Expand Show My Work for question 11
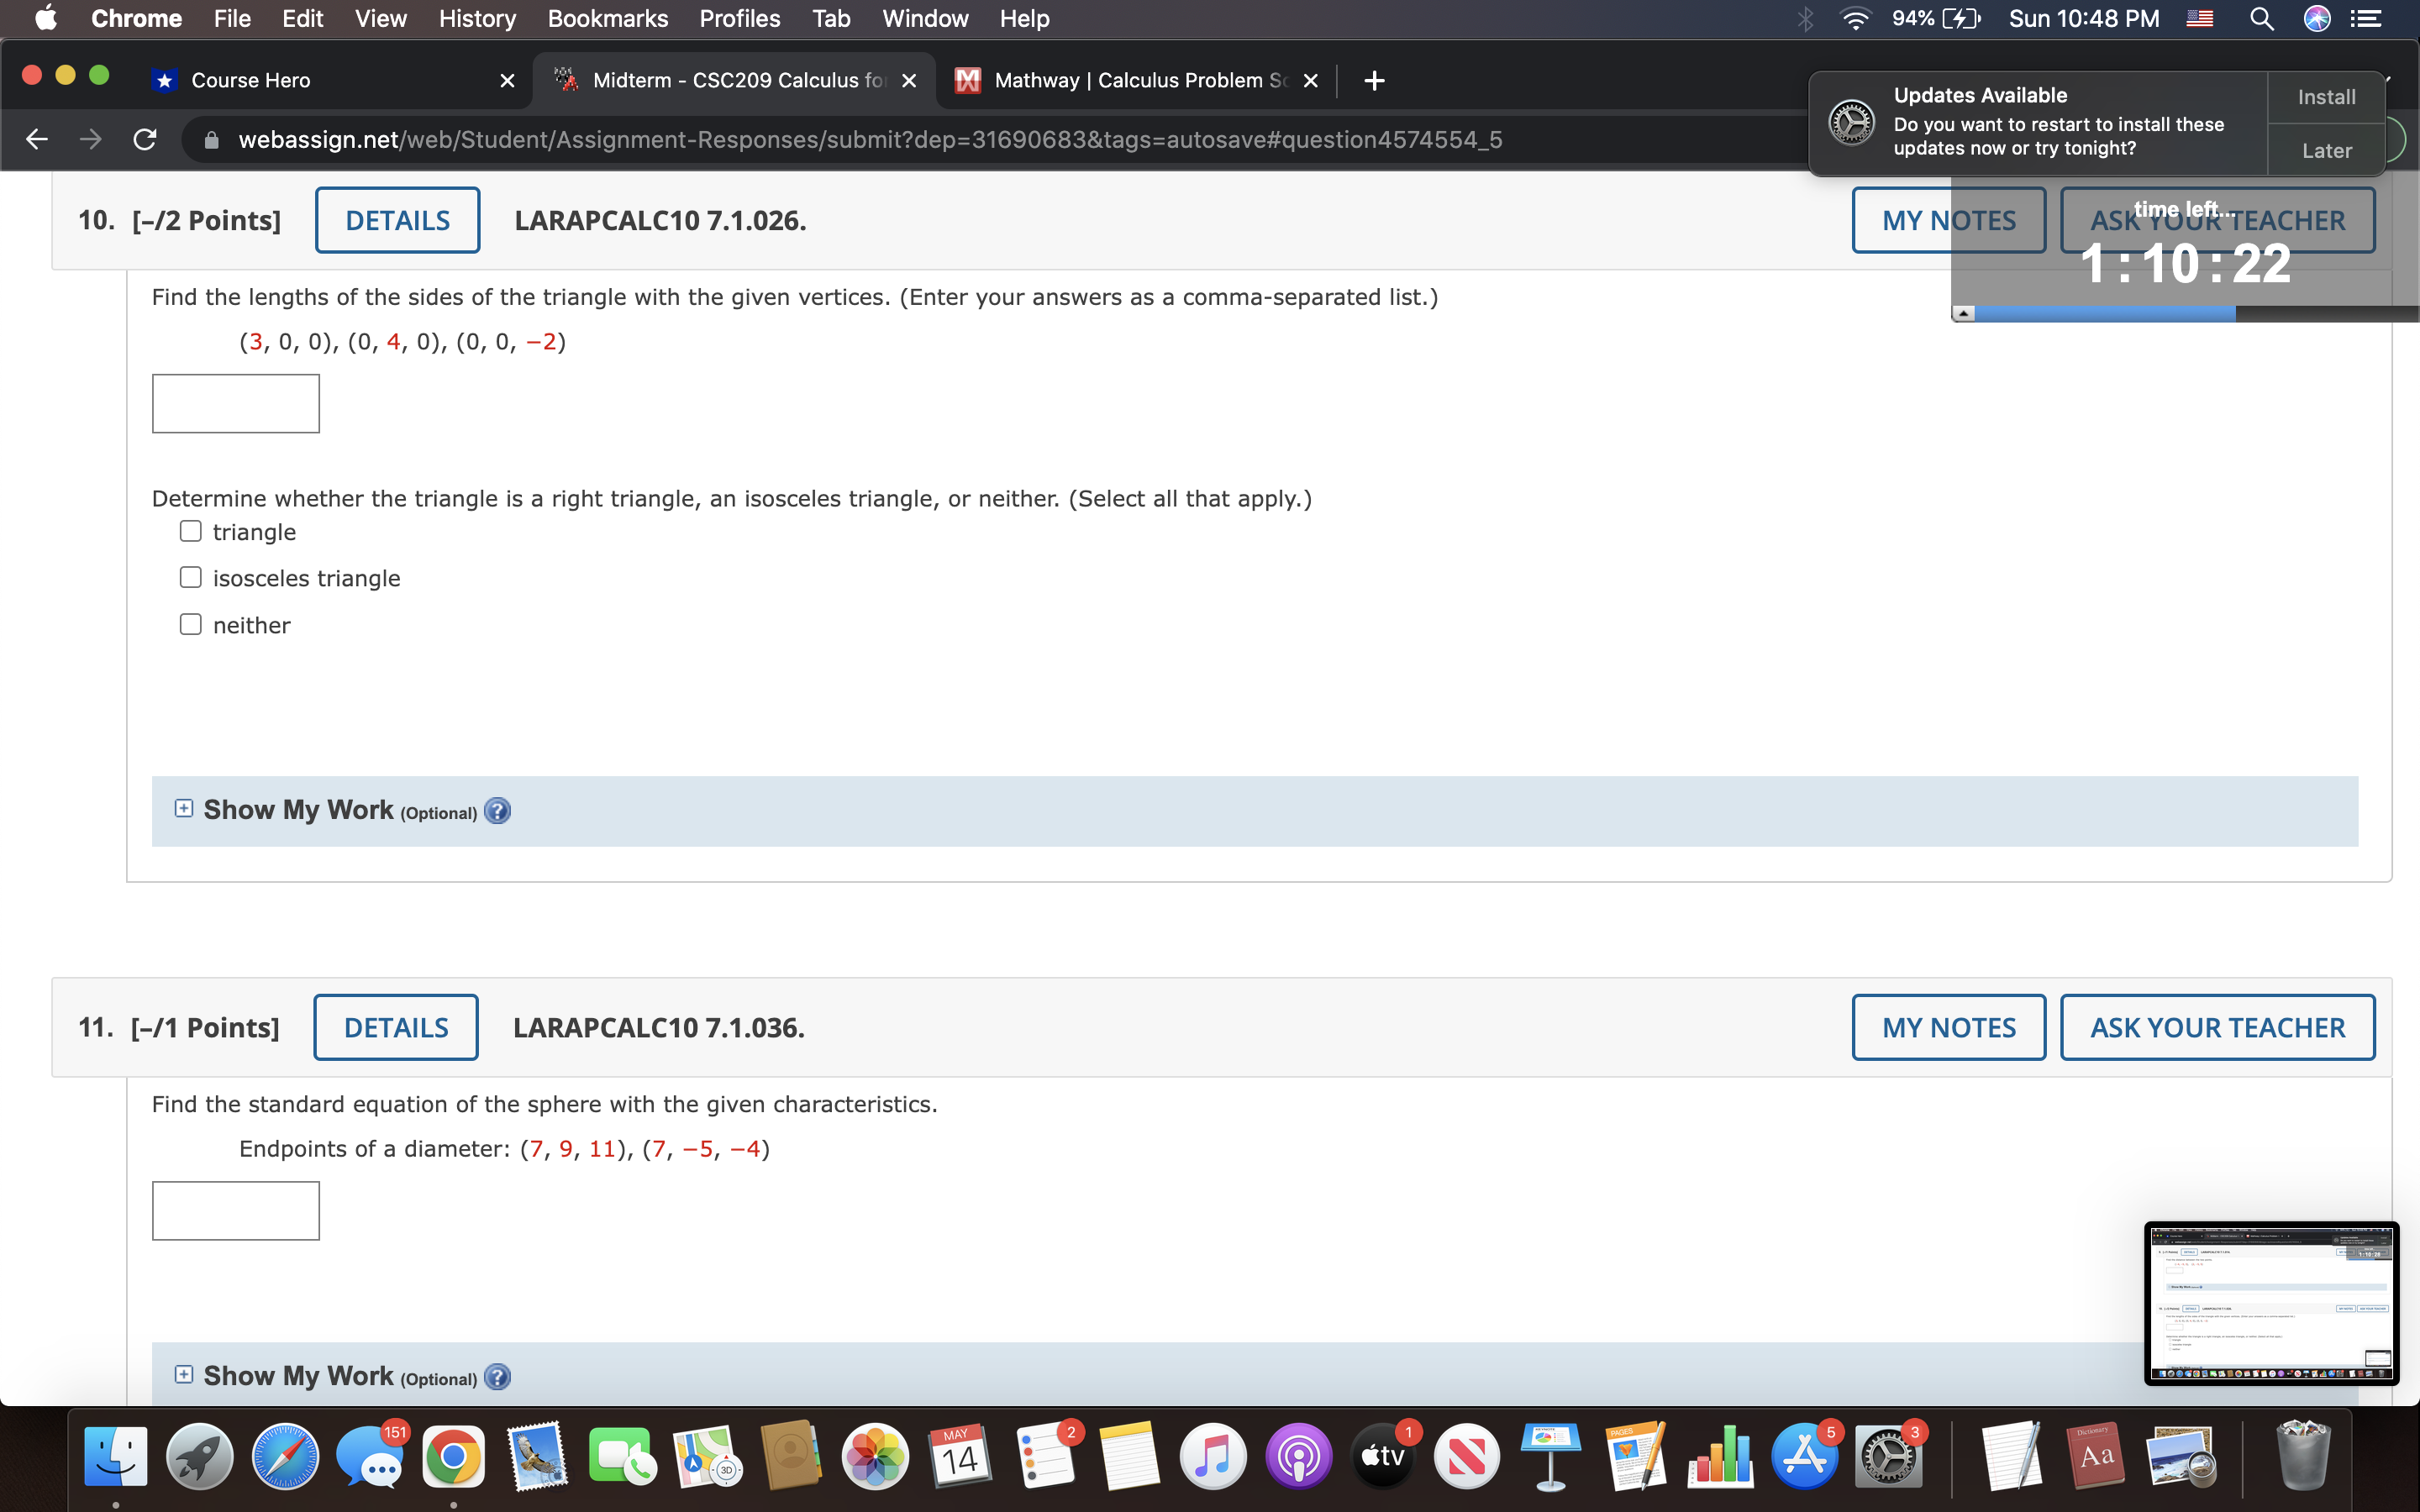This screenshot has height=1512, width=2420. click(183, 1373)
